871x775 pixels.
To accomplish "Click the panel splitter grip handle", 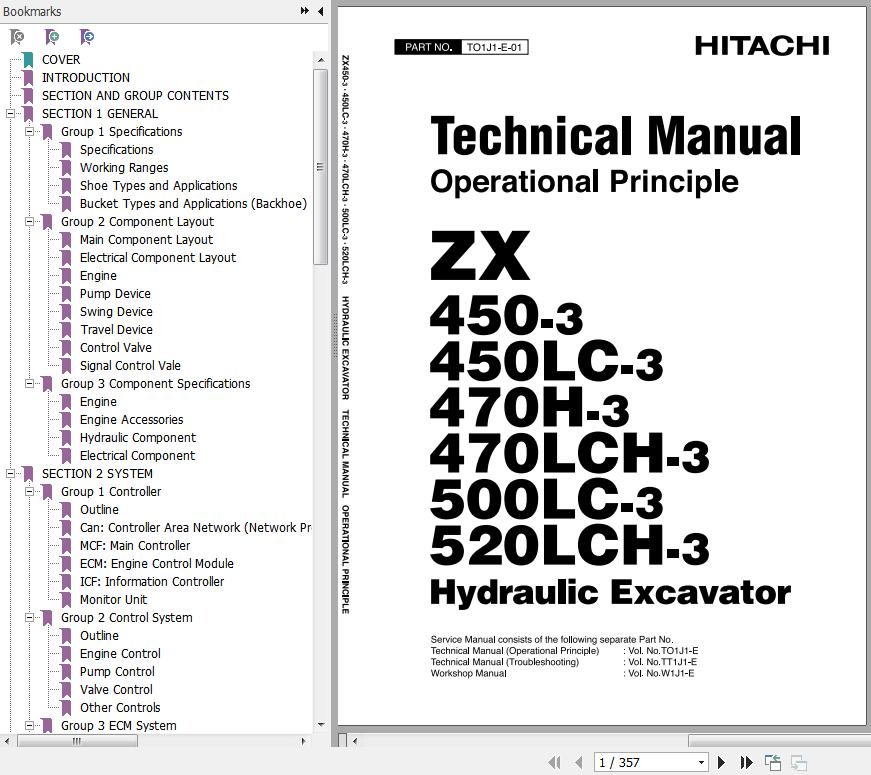I will click(335, 335).
